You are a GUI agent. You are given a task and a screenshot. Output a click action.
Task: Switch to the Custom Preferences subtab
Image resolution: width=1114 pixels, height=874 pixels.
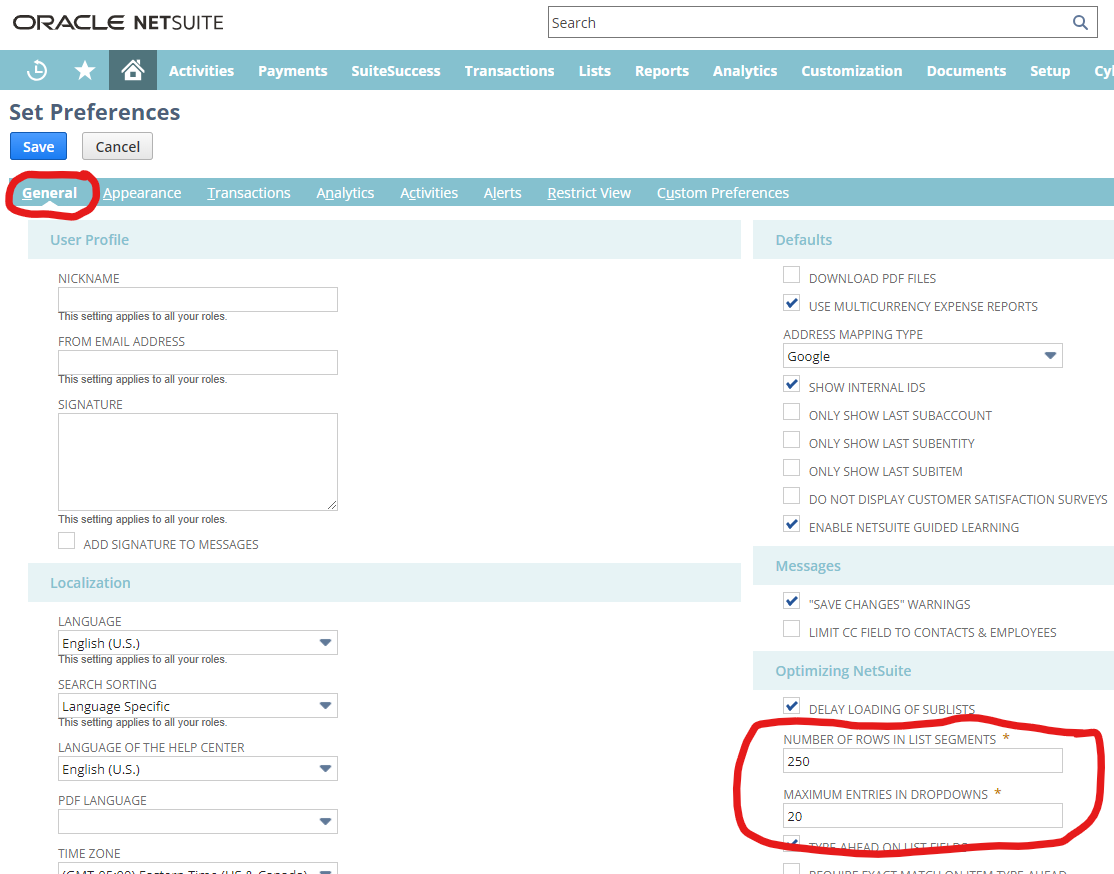723,193
